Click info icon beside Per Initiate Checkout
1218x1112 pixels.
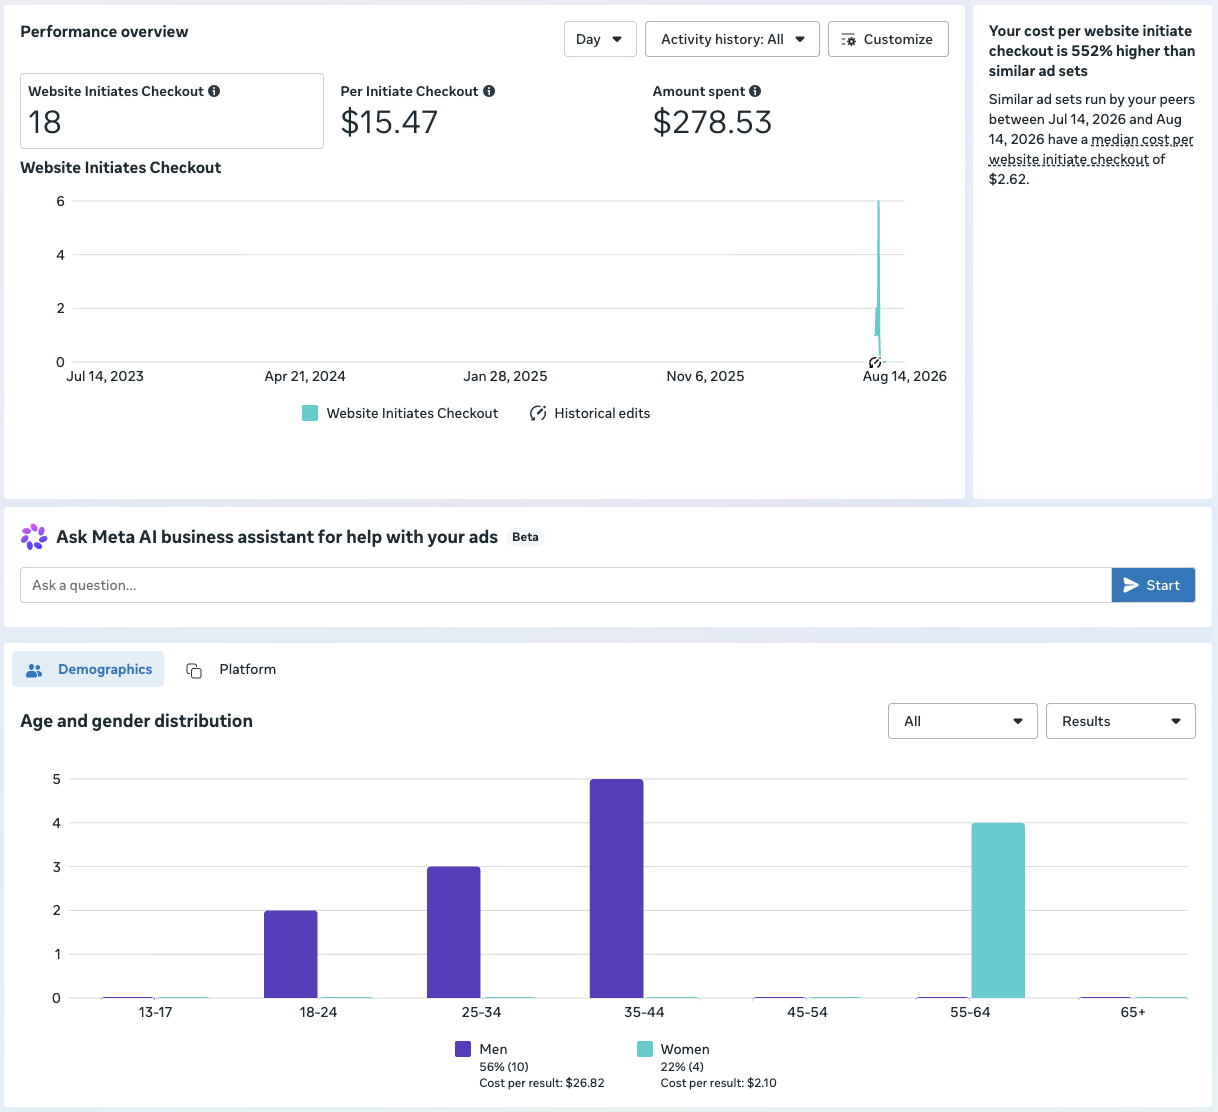click(489, 91)
